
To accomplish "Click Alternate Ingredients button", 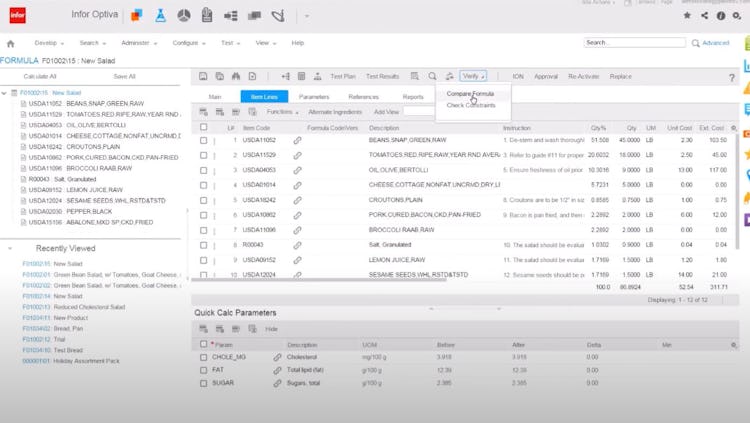I will [x=335, y=112].
